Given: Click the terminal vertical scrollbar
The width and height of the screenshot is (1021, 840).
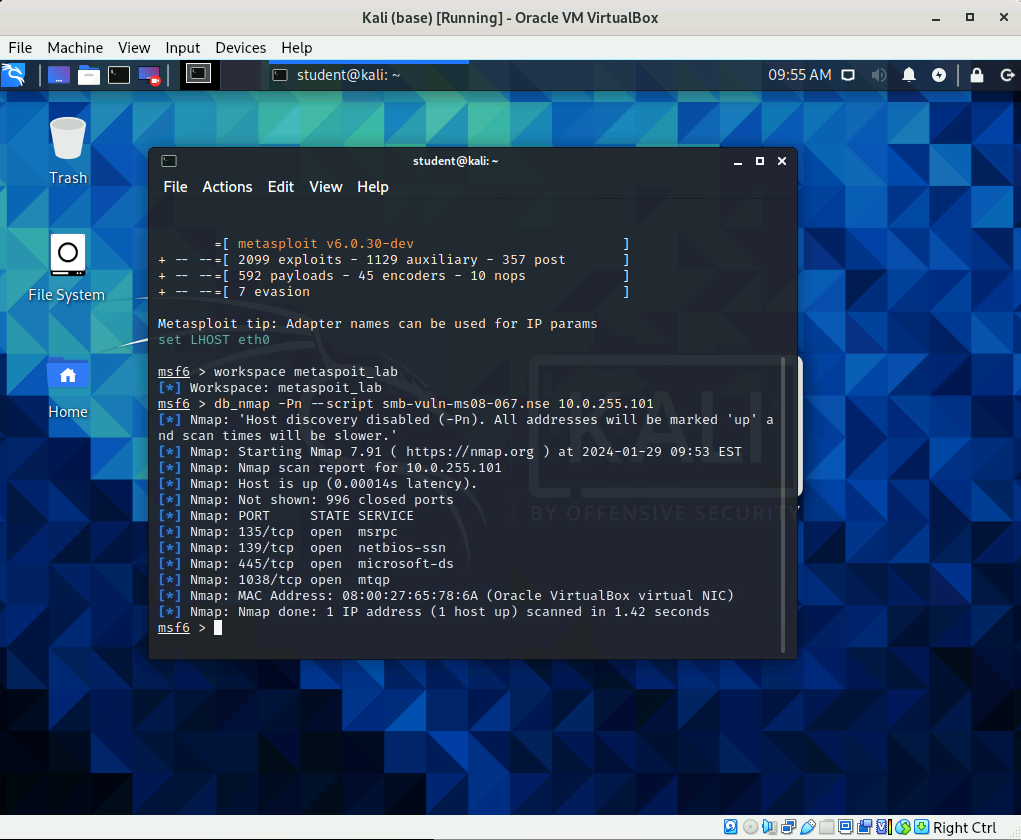Looking at the screenshot, I should tap(783, 505).
